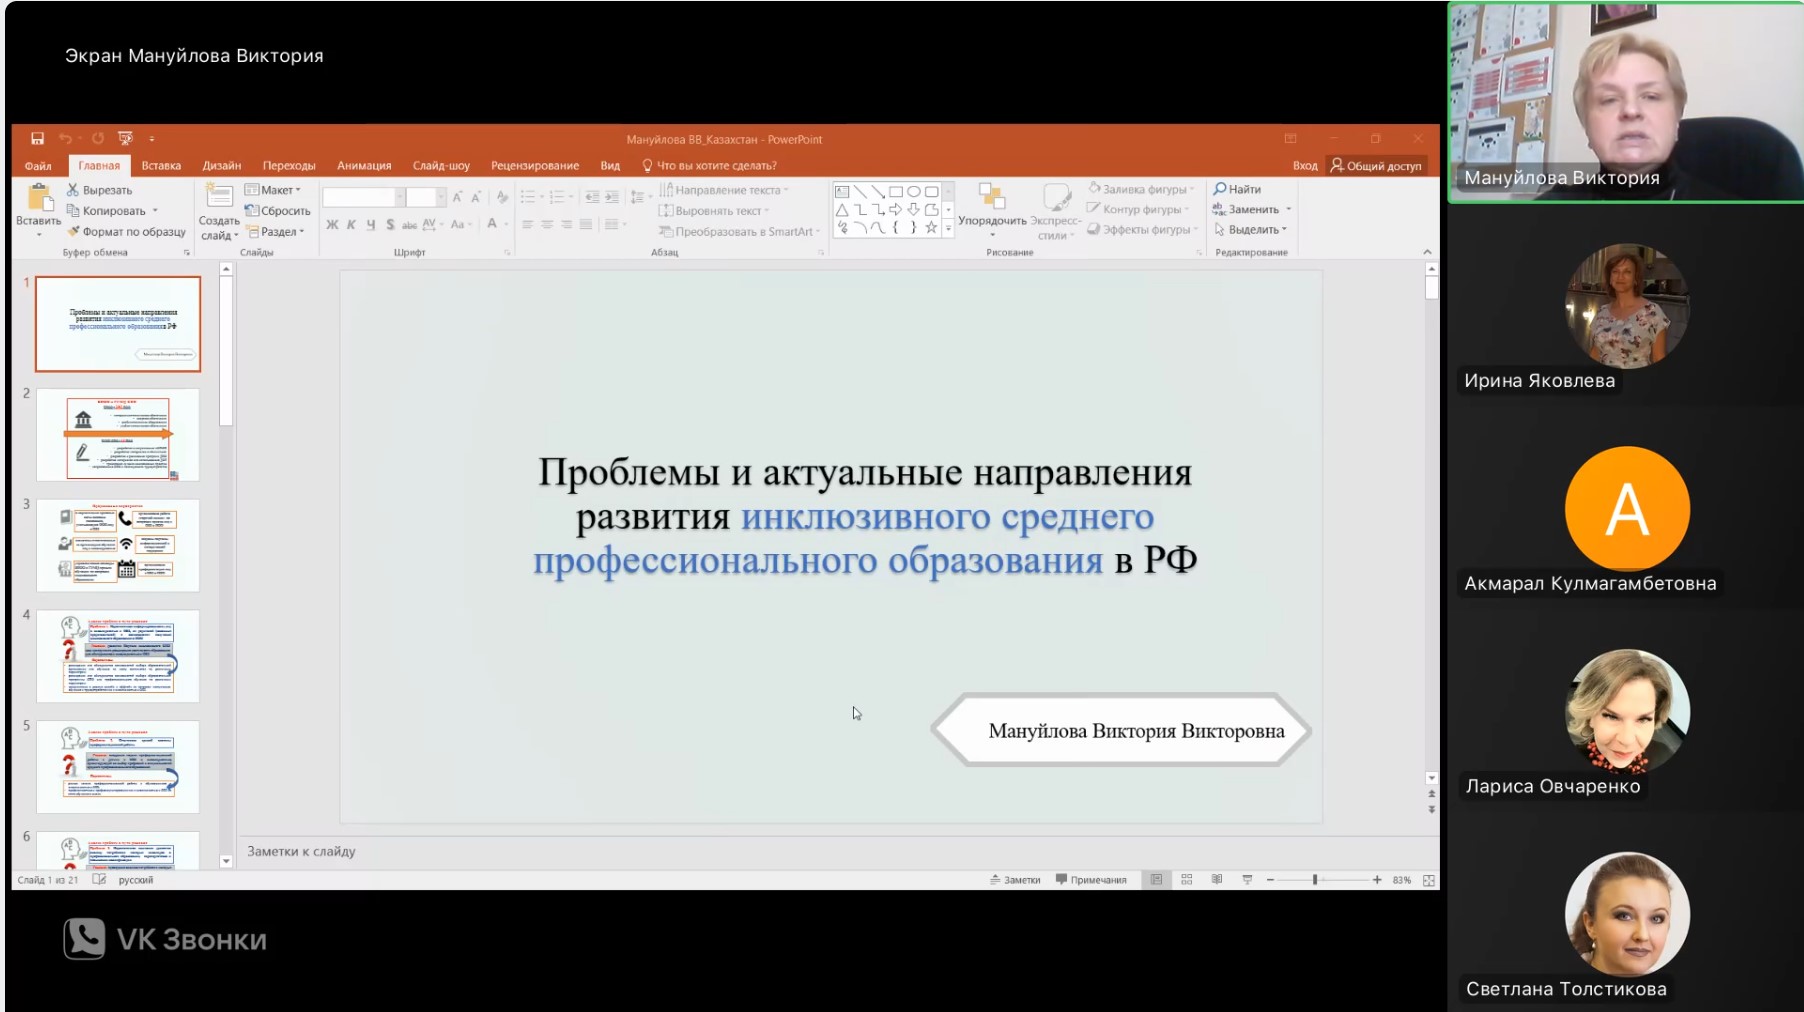Click the Format Painter (Формат по образцу) brush

click(73, 231)
